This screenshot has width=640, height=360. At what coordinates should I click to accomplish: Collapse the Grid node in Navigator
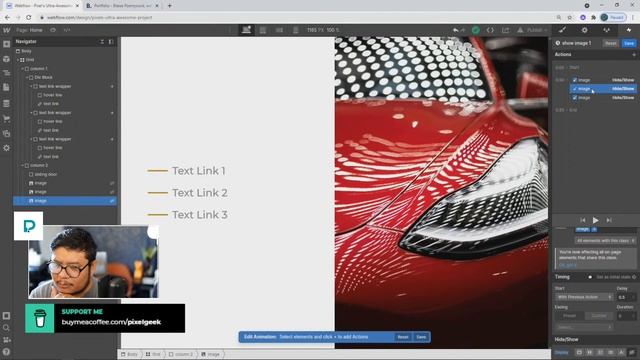click(x=18, y=60)
